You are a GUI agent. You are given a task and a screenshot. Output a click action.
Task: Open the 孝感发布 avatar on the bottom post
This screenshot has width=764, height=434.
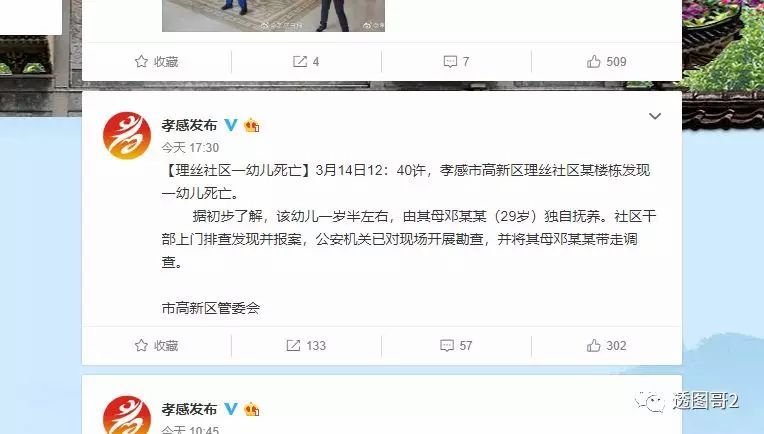click(127, 415)
